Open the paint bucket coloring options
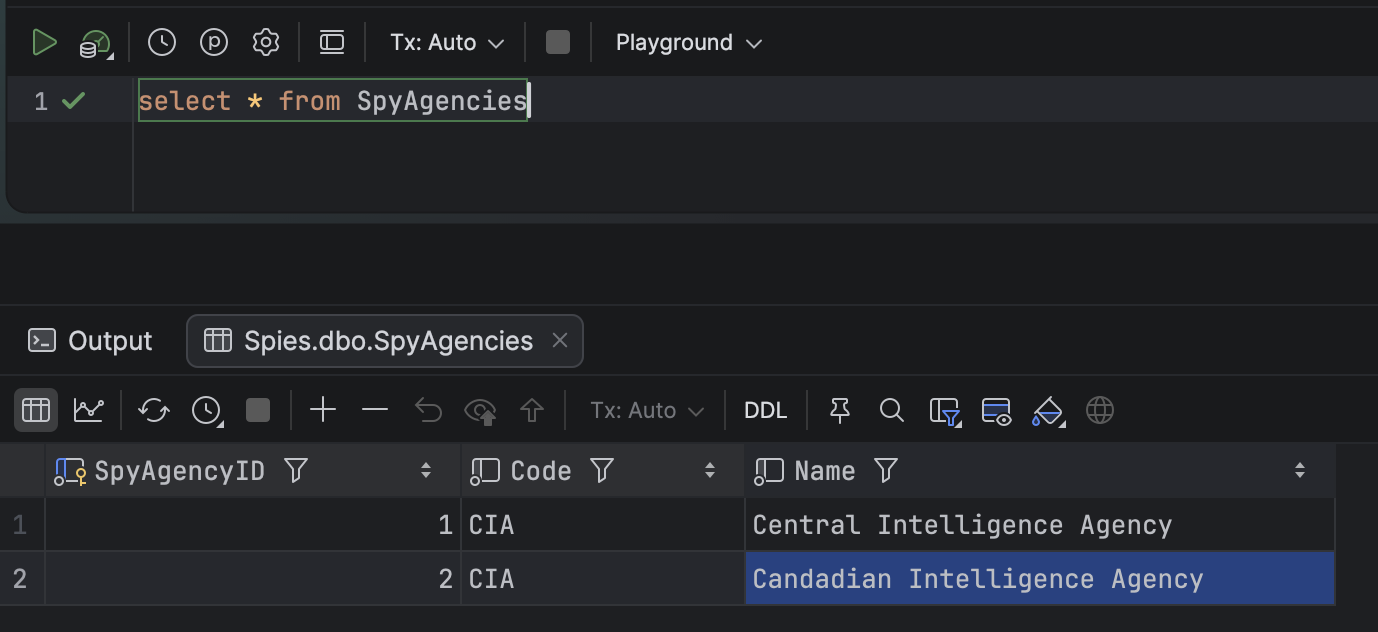The width and height of the screenshot is (1378, 632). [1048, 411]
